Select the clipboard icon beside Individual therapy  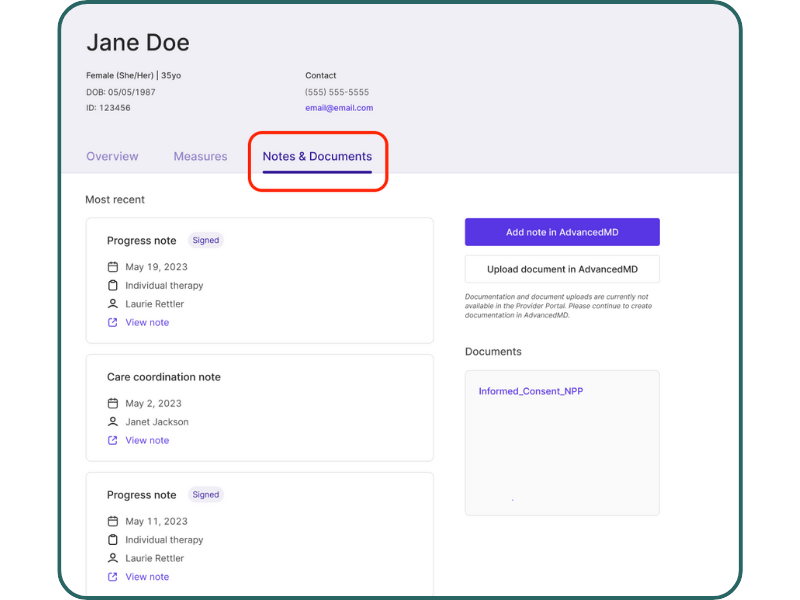click(113, 284)
